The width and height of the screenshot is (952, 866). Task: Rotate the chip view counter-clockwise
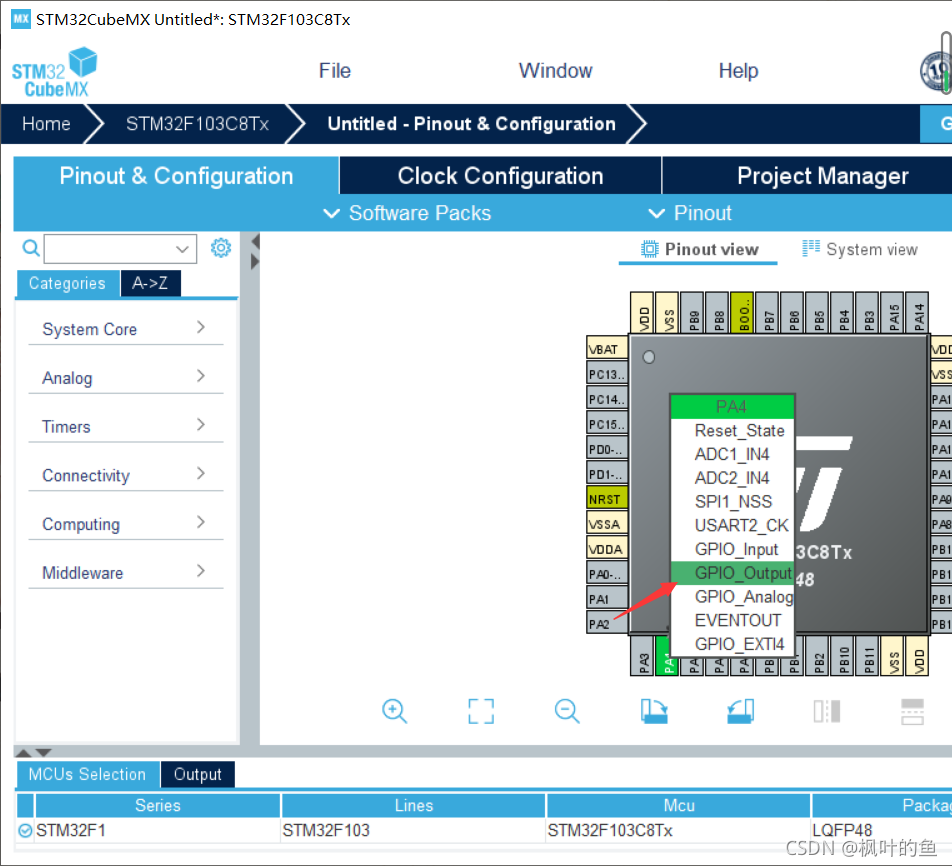pos(740,711)
